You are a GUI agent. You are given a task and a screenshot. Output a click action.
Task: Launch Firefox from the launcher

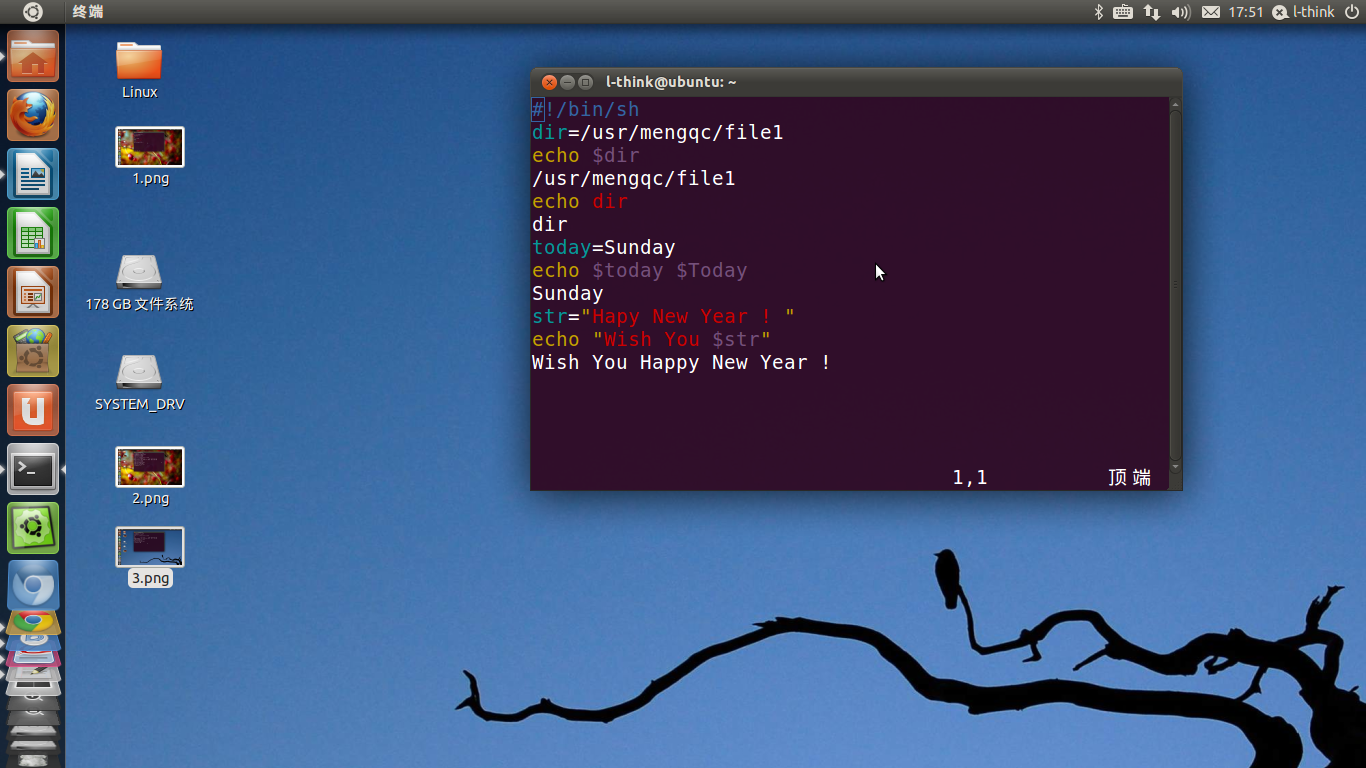click(33, 115)
